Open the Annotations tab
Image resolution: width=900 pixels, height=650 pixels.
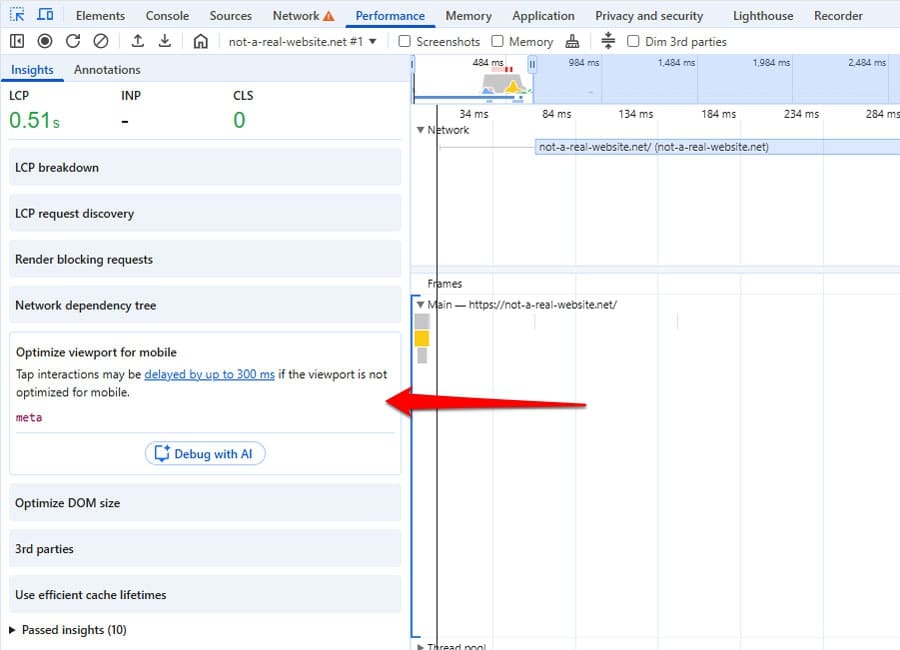click(107, 70)
